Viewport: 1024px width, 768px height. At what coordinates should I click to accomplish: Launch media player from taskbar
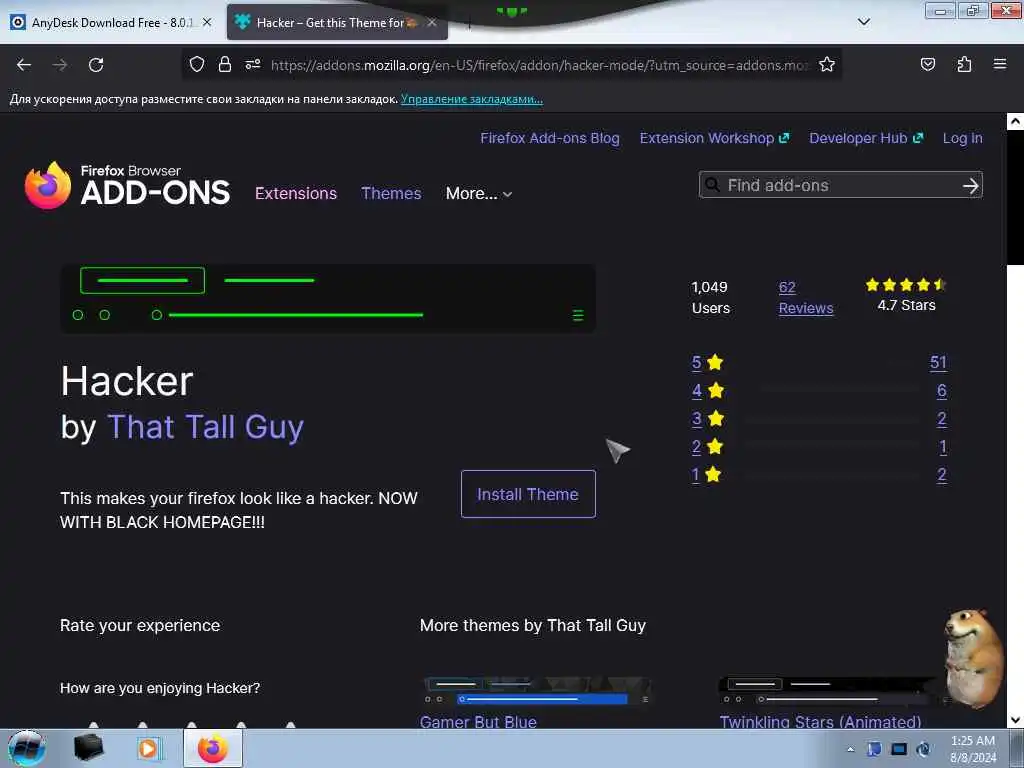(x=148, y=748)
